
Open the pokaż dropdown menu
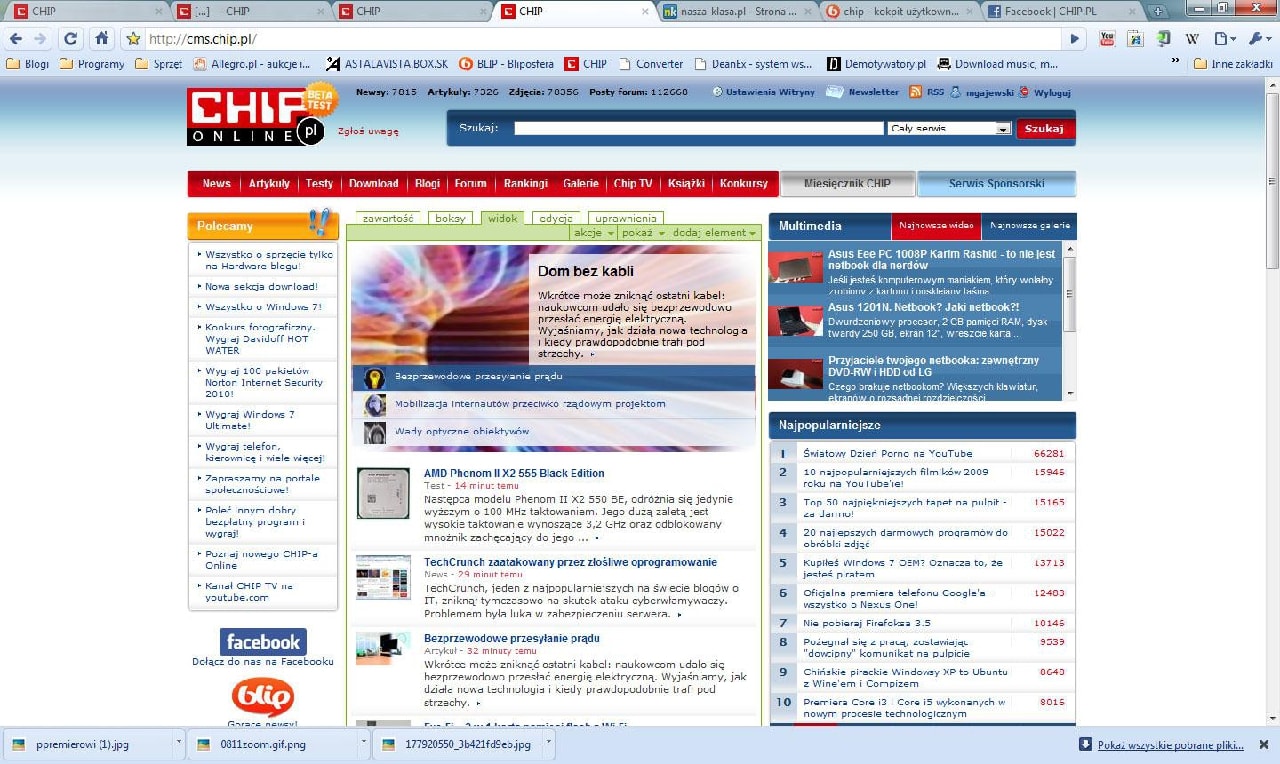coord(643,233)
